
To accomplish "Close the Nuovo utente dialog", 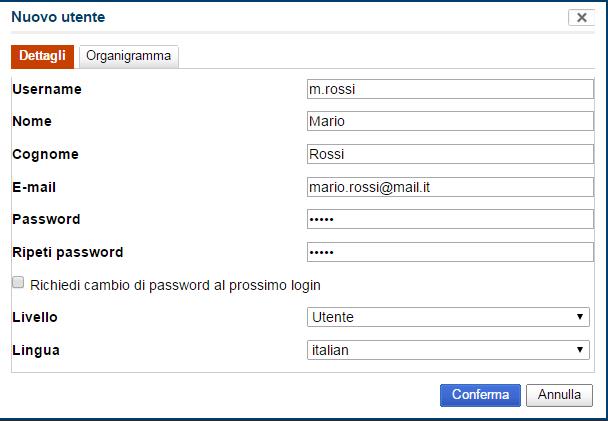I will 581,18.
